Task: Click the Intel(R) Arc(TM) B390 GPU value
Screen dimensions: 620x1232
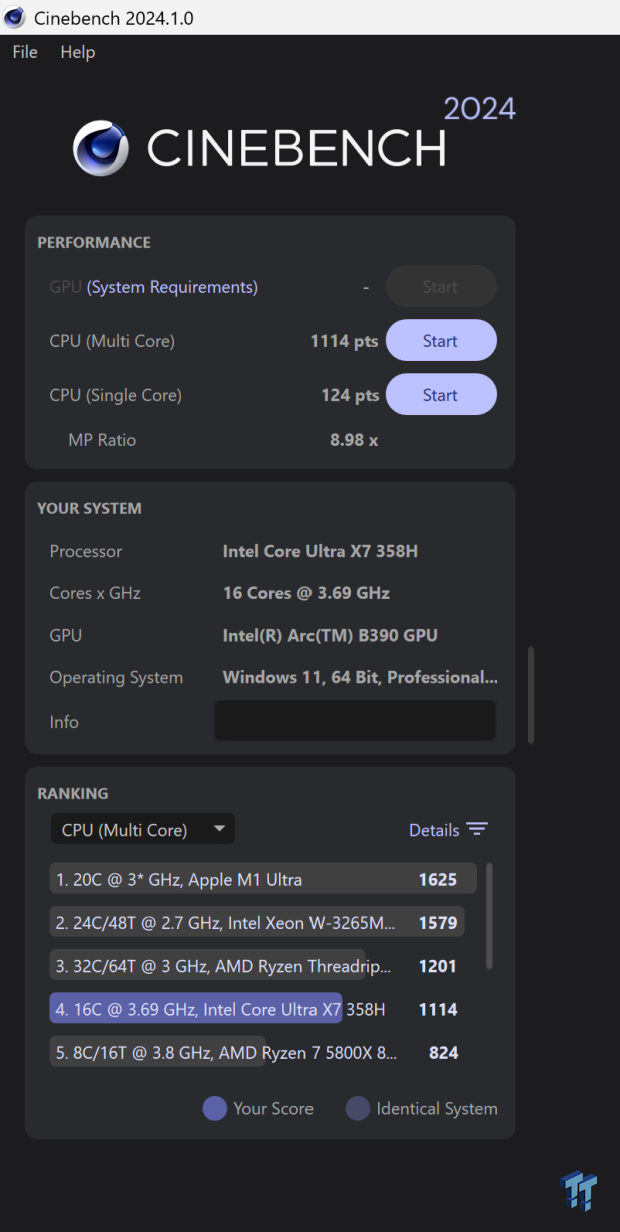Action: [x=330, y=635]
